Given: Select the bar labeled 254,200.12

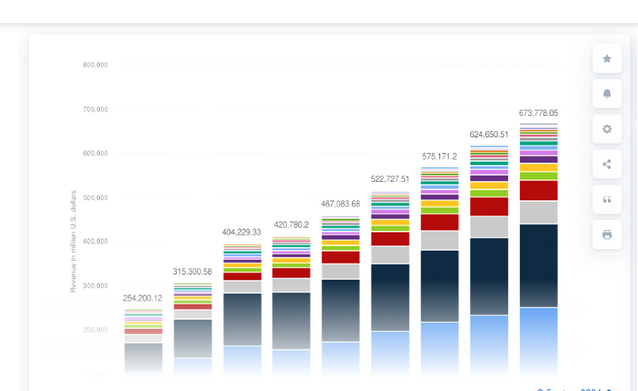Looking at the screenshot, I should [x=143, y=342].
